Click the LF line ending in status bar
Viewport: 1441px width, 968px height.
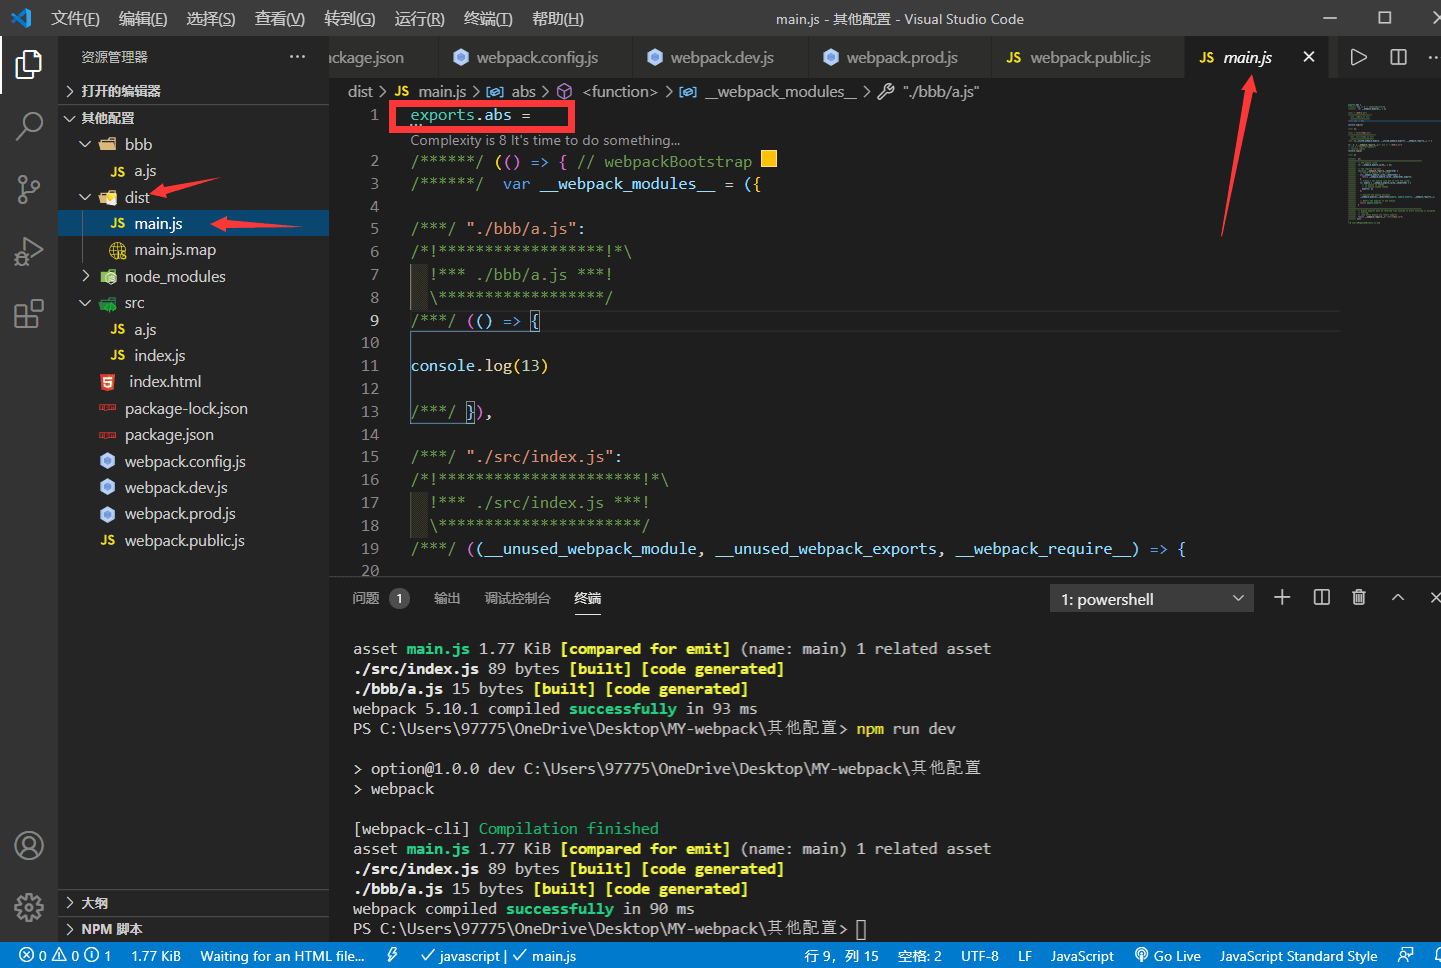point(1025,956)
